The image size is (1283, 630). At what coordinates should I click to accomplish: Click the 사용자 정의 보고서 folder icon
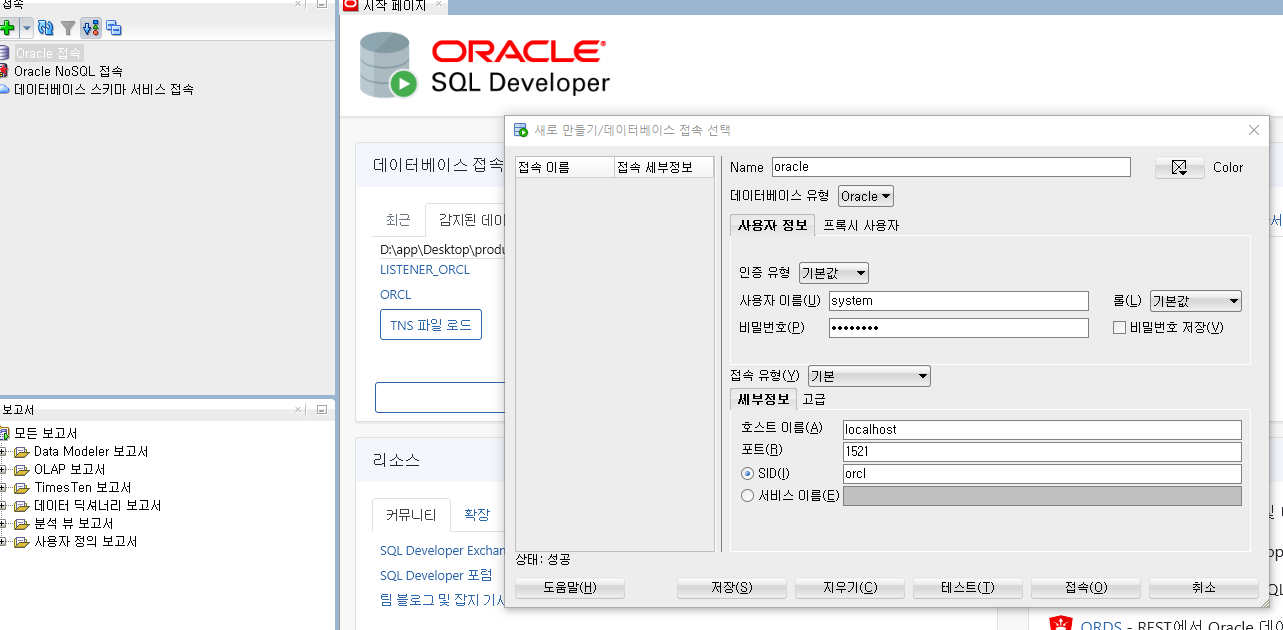[22, 542]
